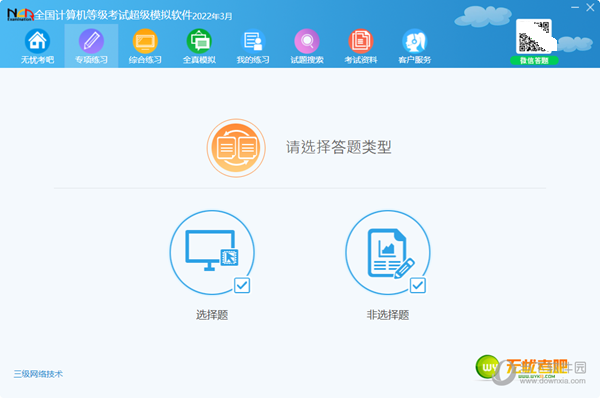This screenshot has width=600, height=398.
Task: Open the 综合练习 monitor icon
Action: click(x=145, y=41)
